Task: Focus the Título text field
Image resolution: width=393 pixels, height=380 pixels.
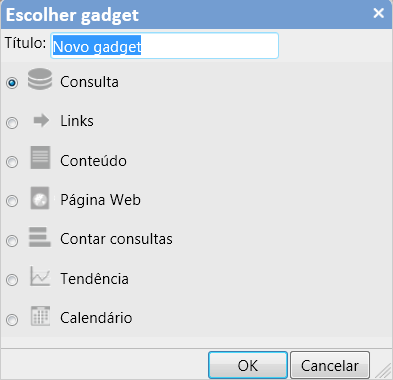Action: click(x=165, y=46)
